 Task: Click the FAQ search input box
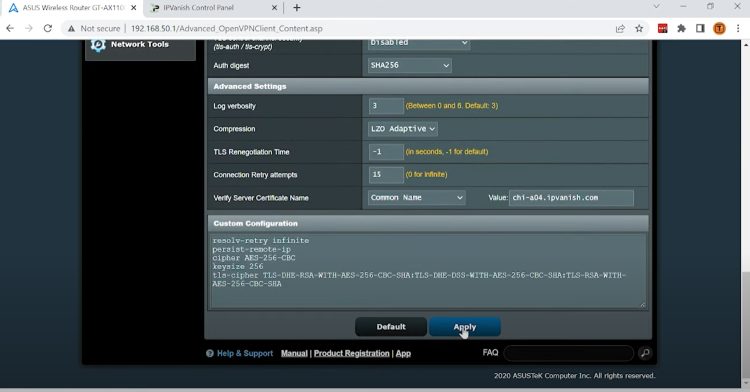click(x=569, y=353)
